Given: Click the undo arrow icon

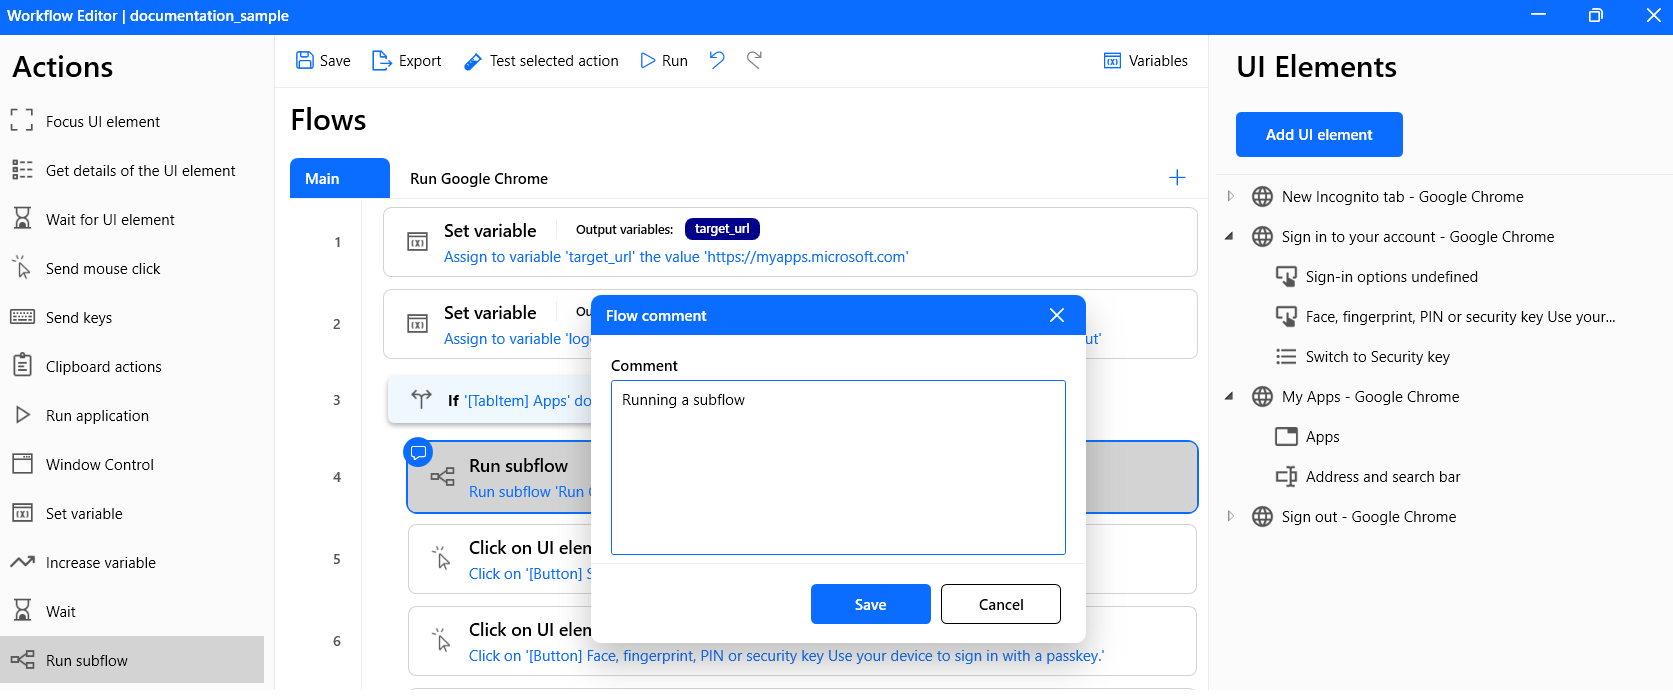Looking at the screenshot, I should coord(717,60).
